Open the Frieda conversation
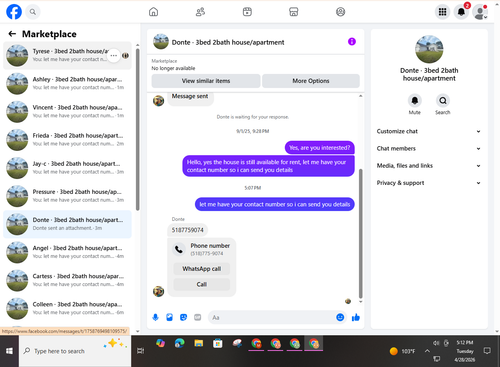500x367 pixels. pyautogui.click(x=67, y=140)
